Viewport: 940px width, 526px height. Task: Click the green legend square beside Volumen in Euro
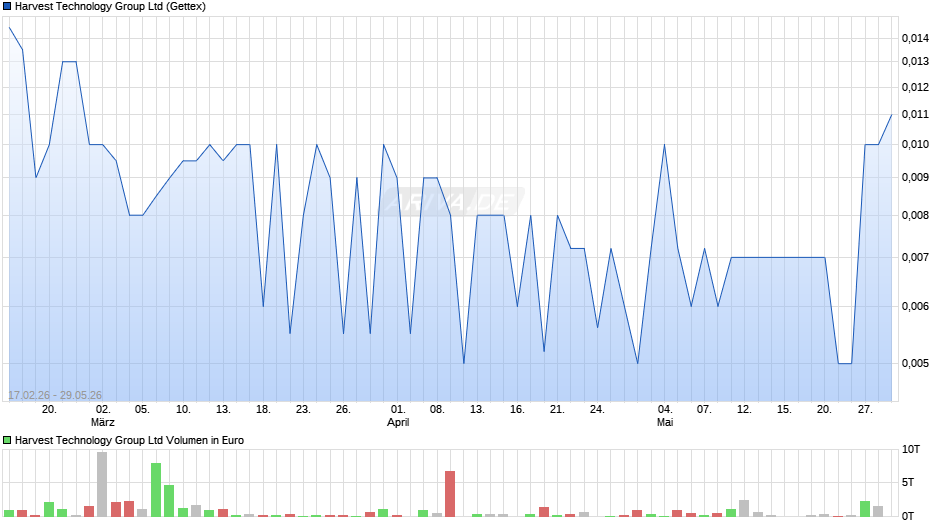click(x=7, y=440)
